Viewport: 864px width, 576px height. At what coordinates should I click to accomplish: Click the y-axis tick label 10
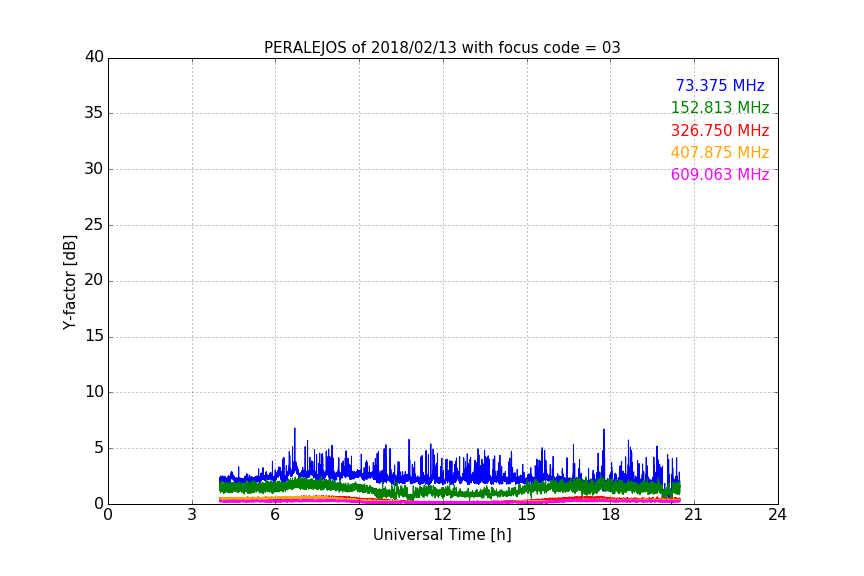click(94, 392)
